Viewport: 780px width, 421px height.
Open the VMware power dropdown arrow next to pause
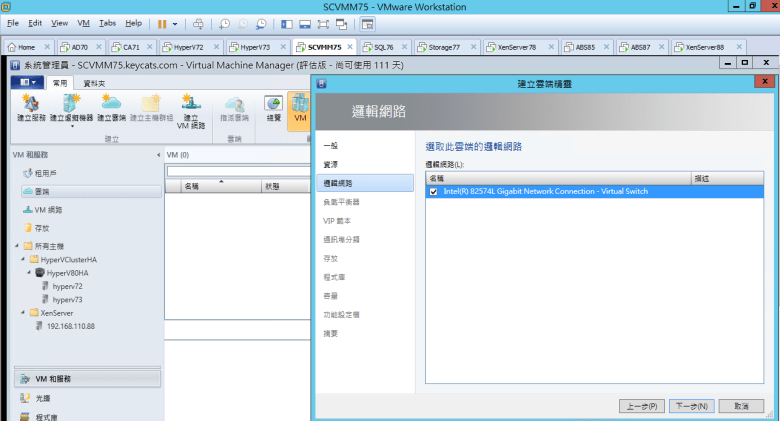point(176,22)
